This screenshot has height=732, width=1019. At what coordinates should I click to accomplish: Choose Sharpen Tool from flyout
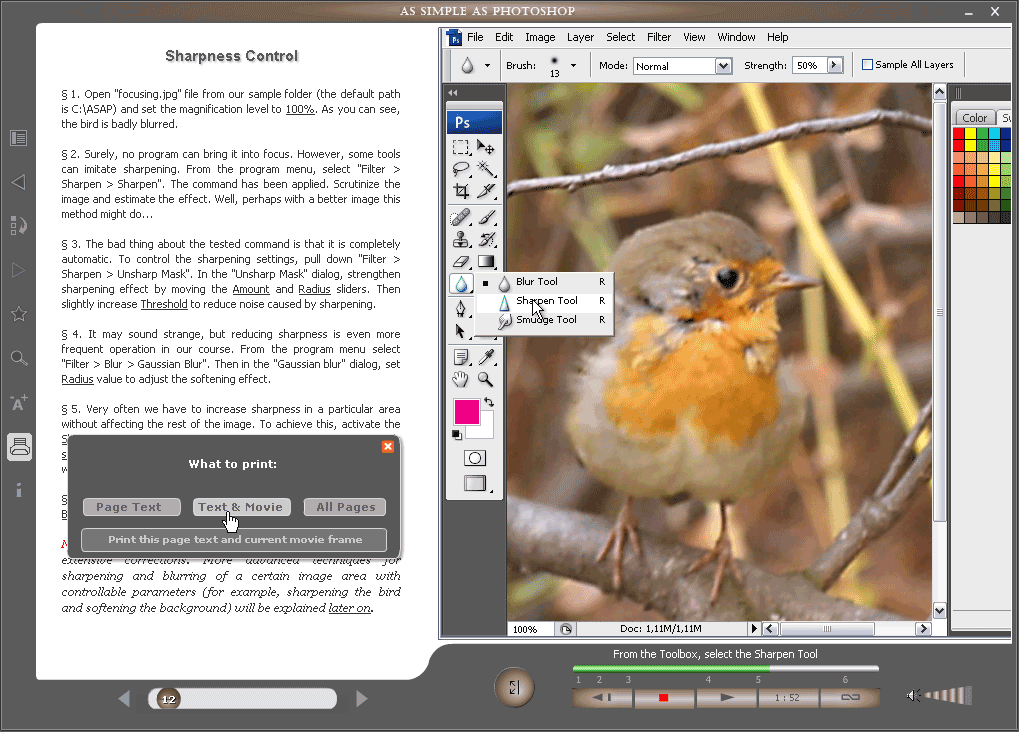tap(545, 300)
